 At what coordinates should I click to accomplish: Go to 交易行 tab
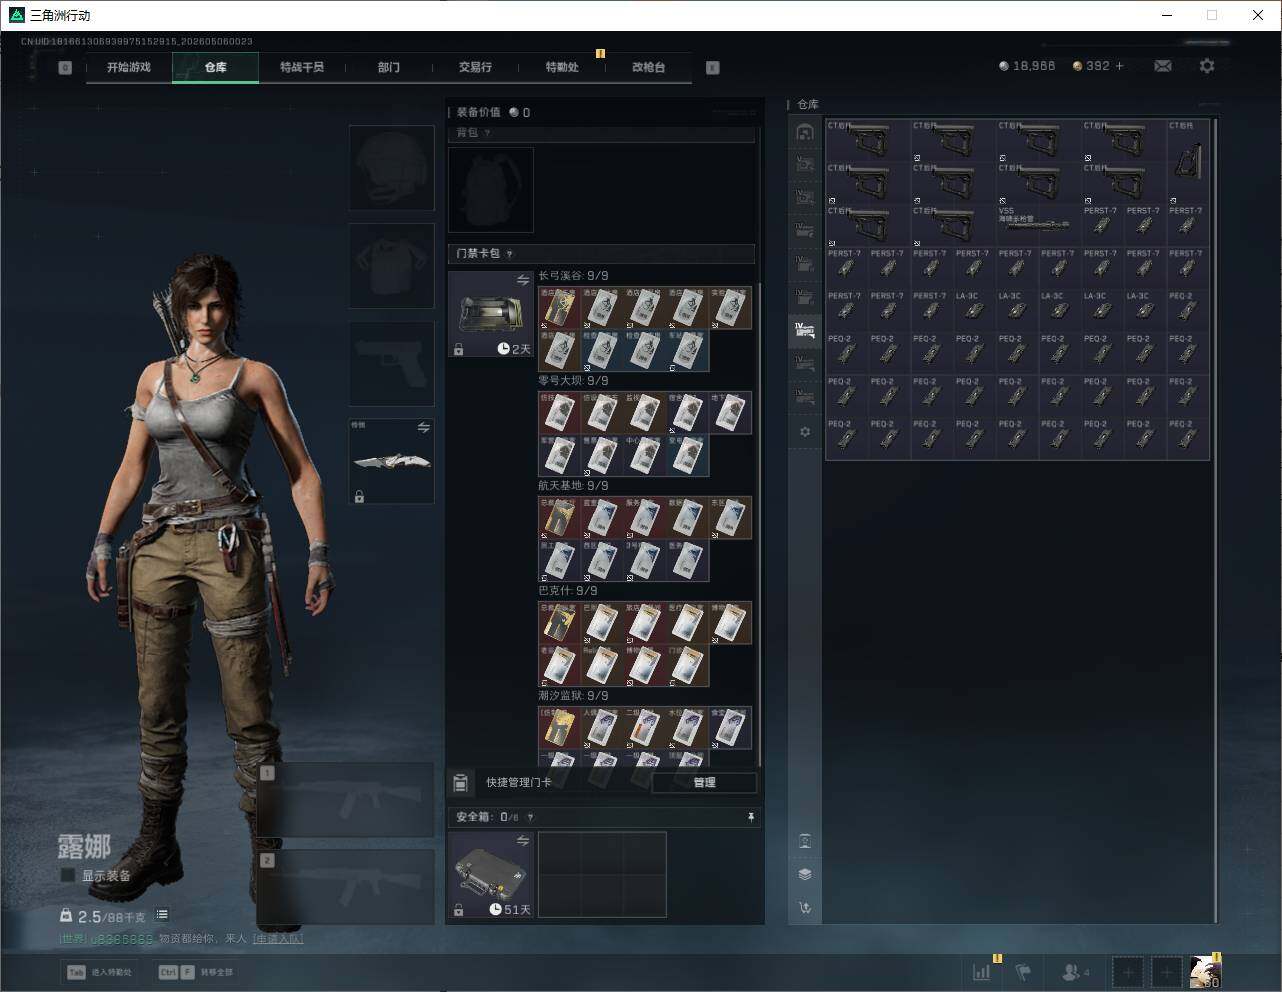475,67
